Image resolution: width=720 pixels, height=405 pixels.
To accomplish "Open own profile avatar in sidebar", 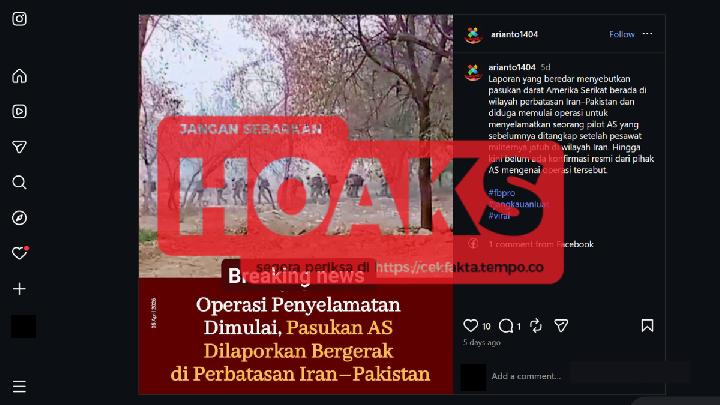I will pos(23,326).
